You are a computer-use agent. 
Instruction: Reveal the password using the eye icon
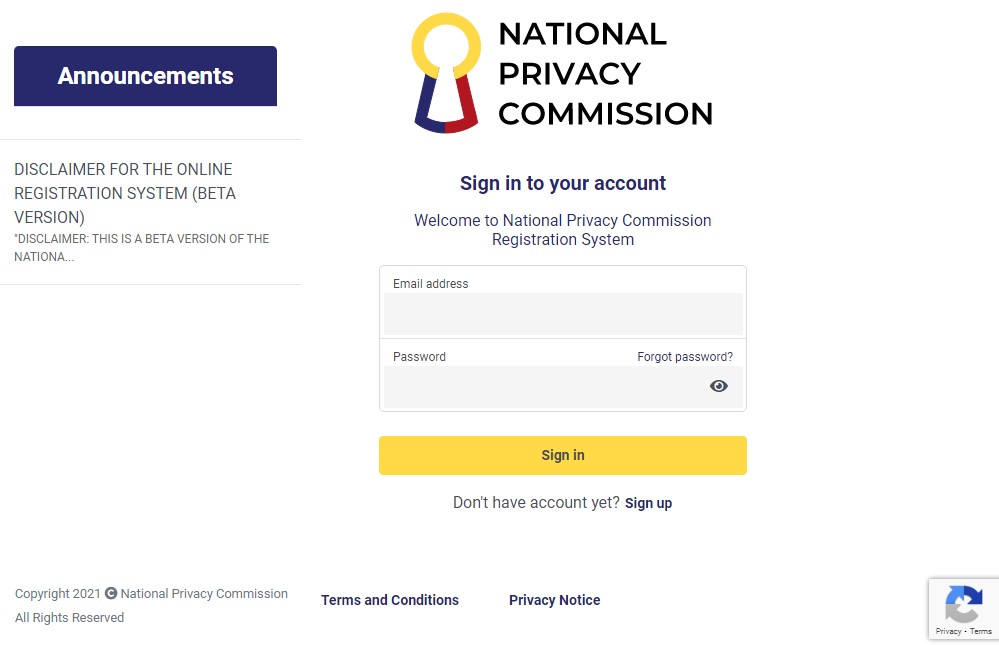[718, 386]
